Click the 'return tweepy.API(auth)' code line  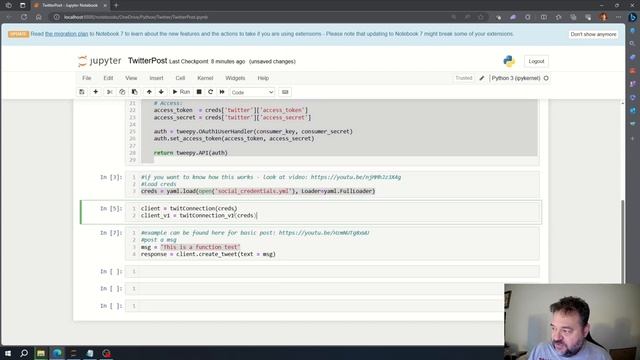click(191, 153)
